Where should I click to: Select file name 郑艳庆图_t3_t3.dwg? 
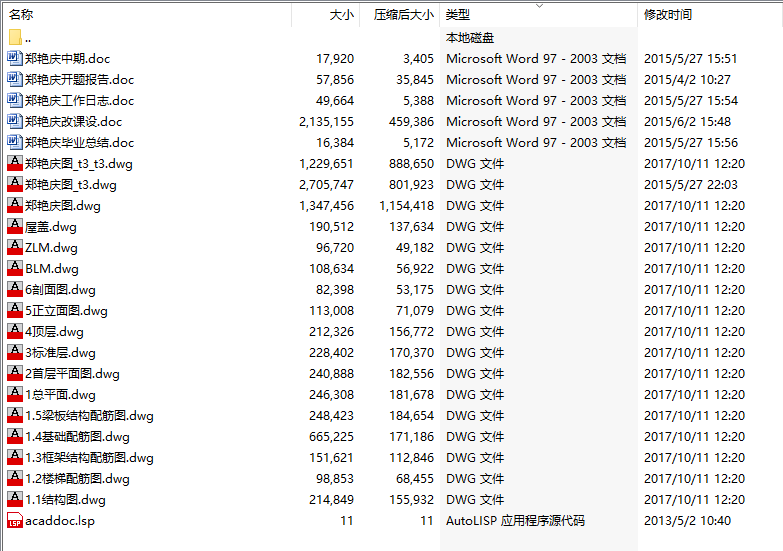(79, 164)
